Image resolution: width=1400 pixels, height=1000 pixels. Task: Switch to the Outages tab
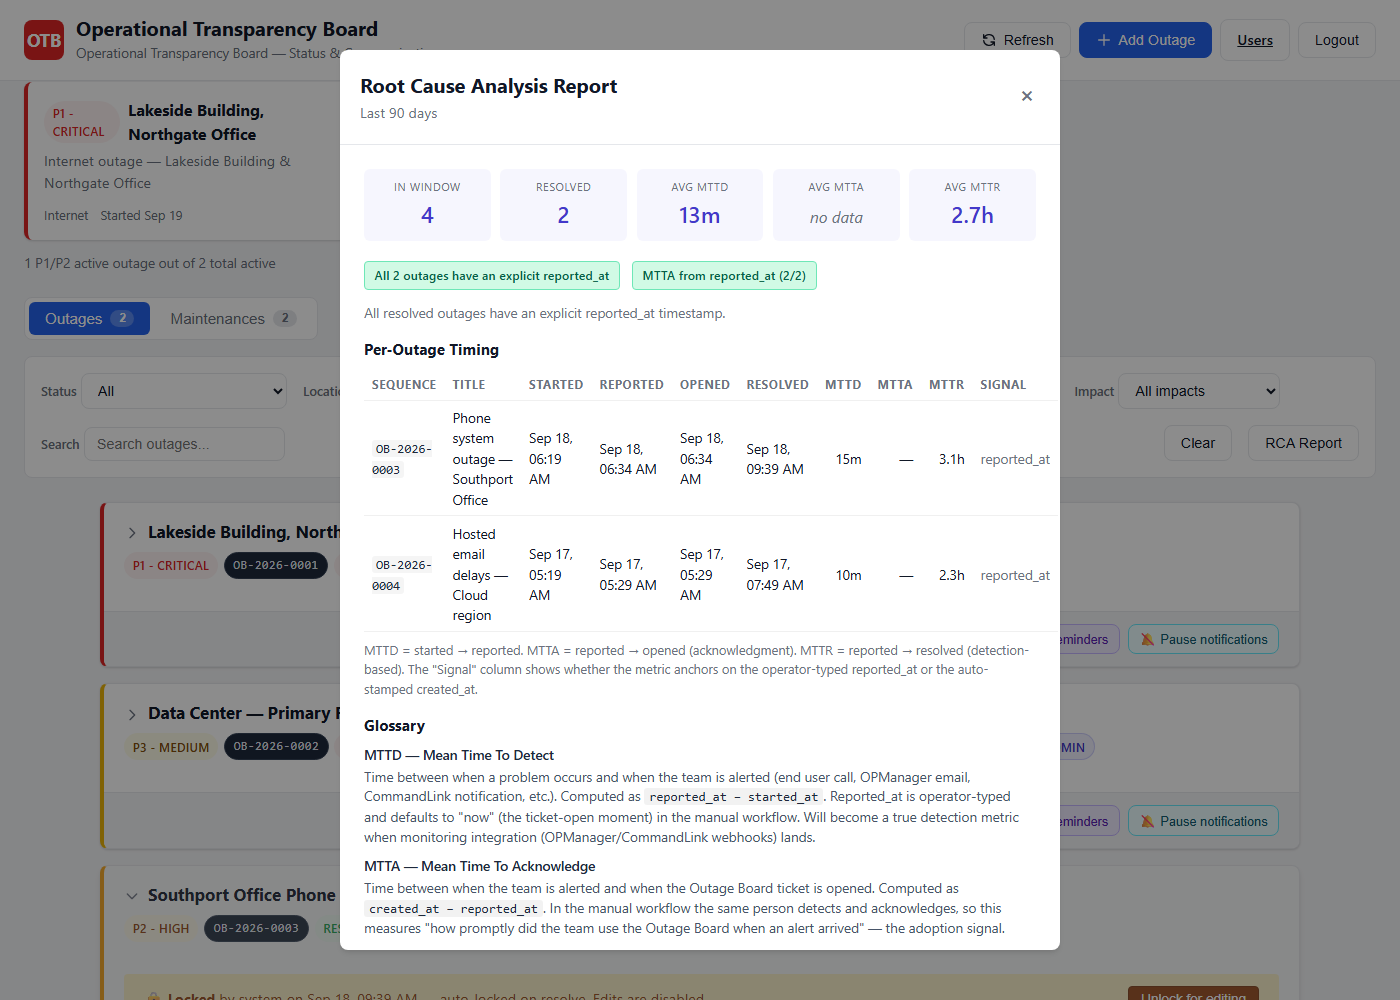(x=89, y=318)
